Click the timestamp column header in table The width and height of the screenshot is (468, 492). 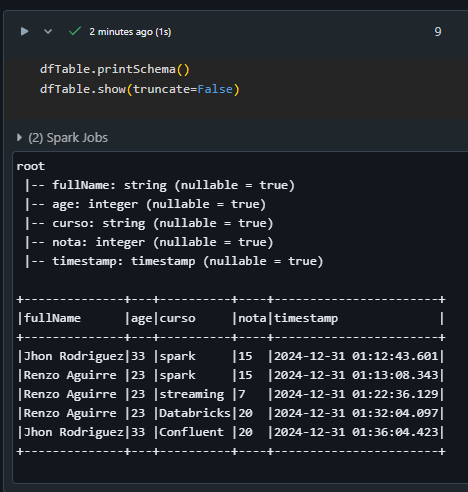(306, 318)
